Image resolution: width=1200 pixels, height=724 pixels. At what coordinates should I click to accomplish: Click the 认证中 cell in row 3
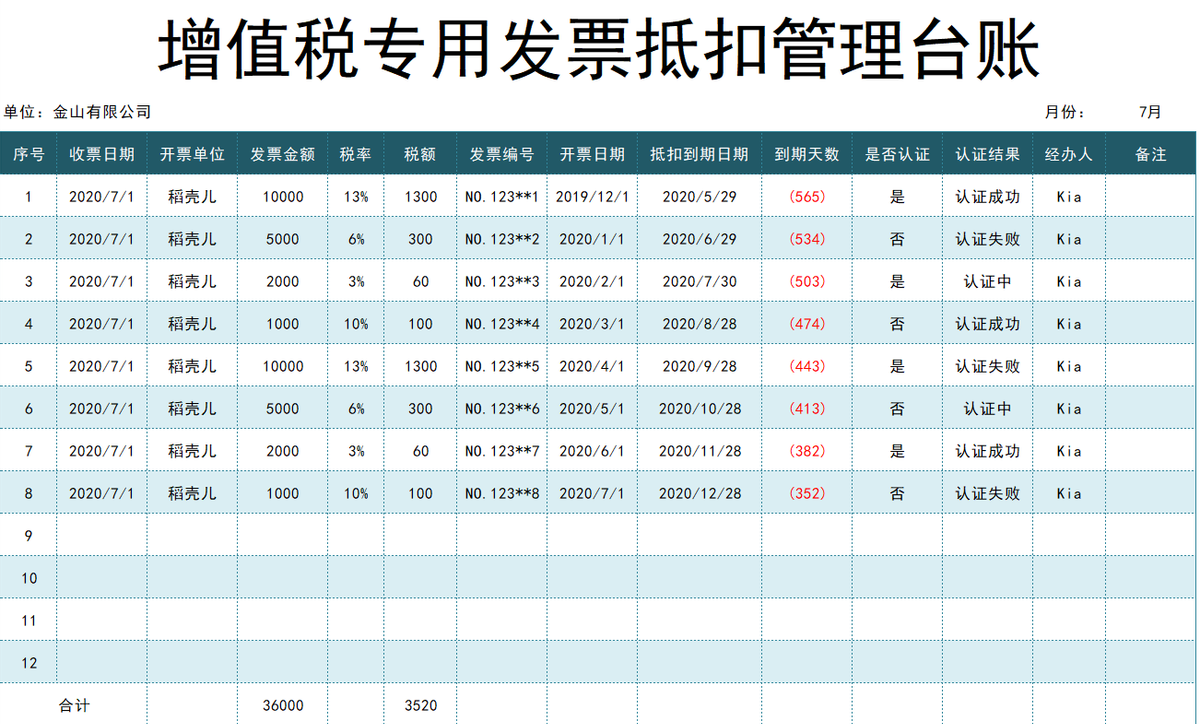[989, 281]
